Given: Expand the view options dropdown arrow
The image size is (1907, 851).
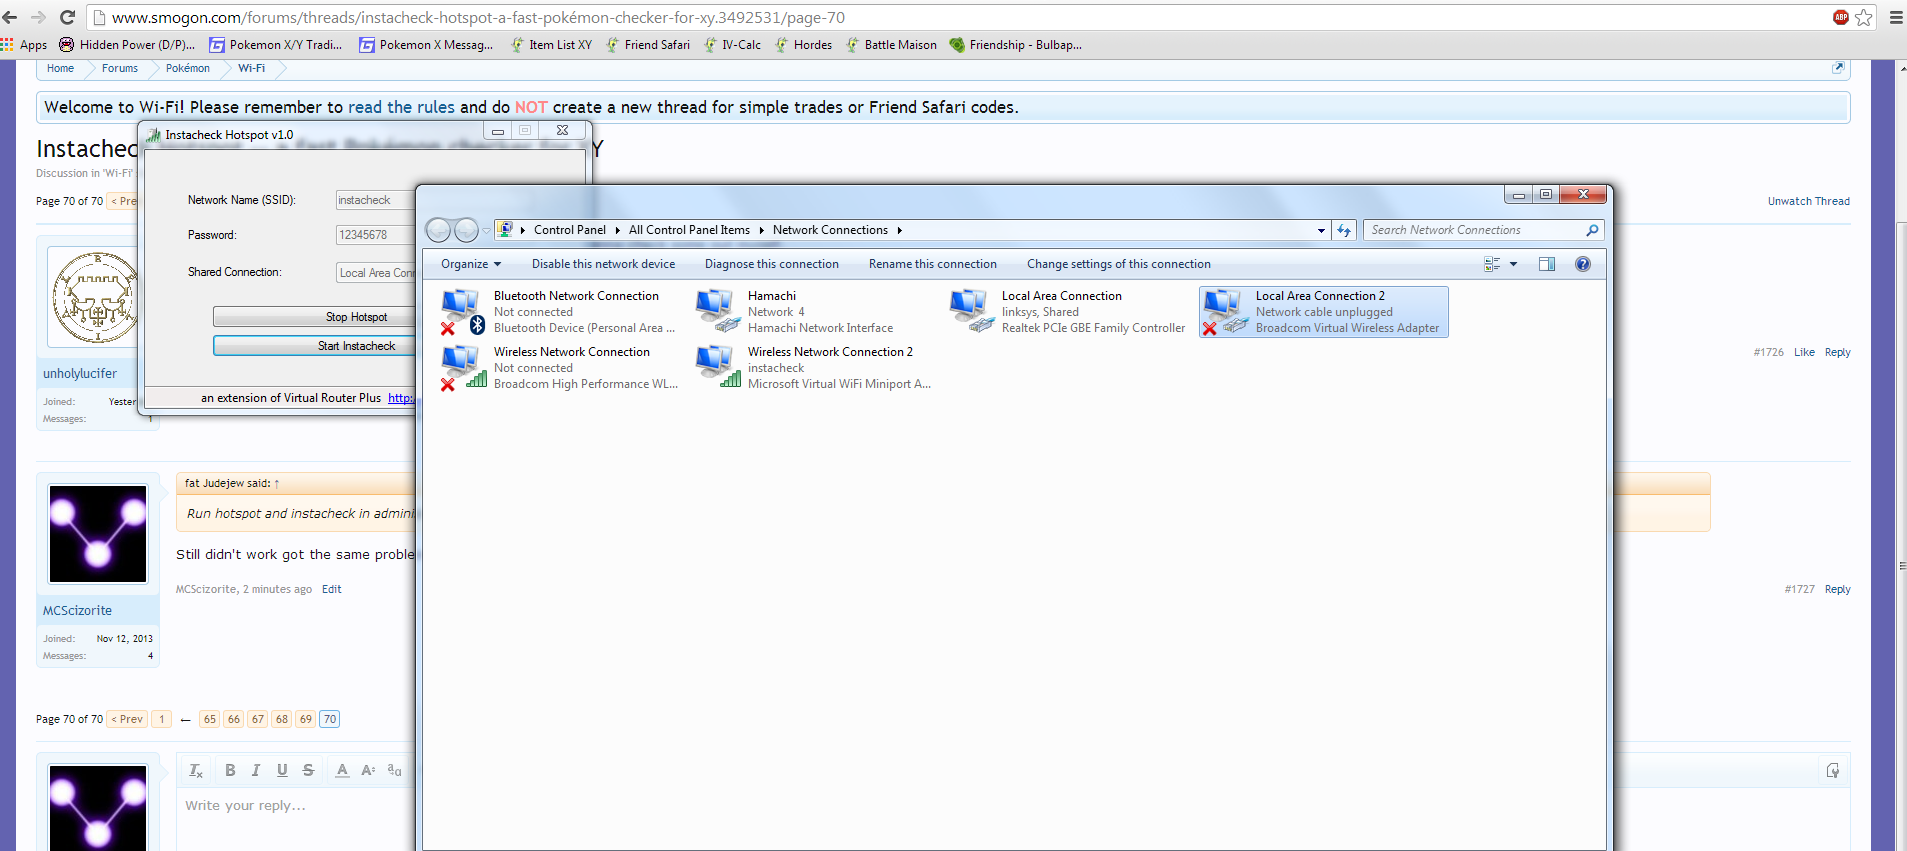Looking at the screenshot, I should tap(1513, 264).
